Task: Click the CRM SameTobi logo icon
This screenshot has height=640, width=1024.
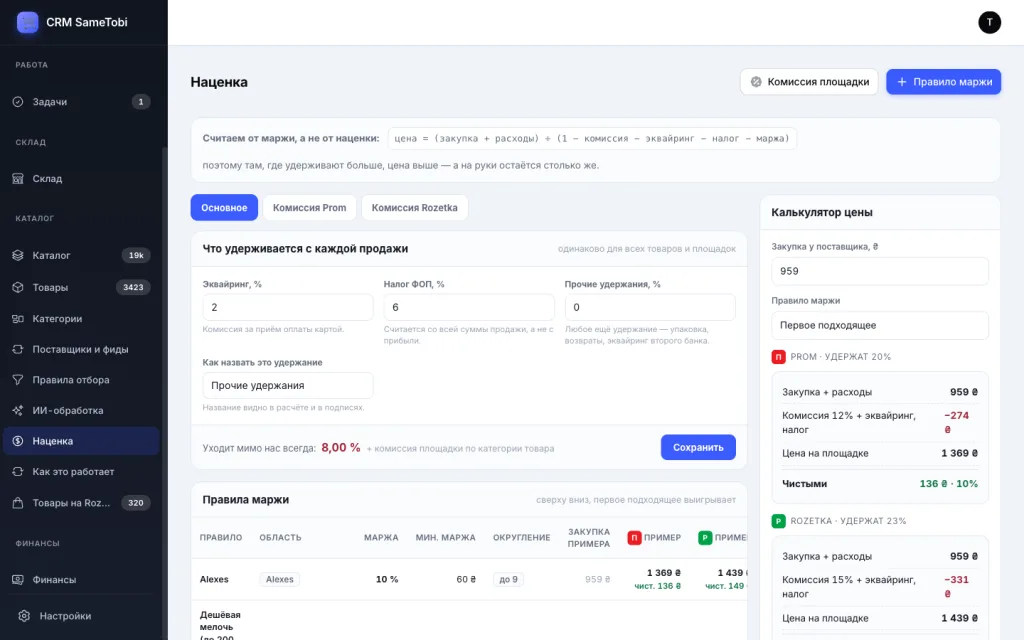Action: (27, 22)
